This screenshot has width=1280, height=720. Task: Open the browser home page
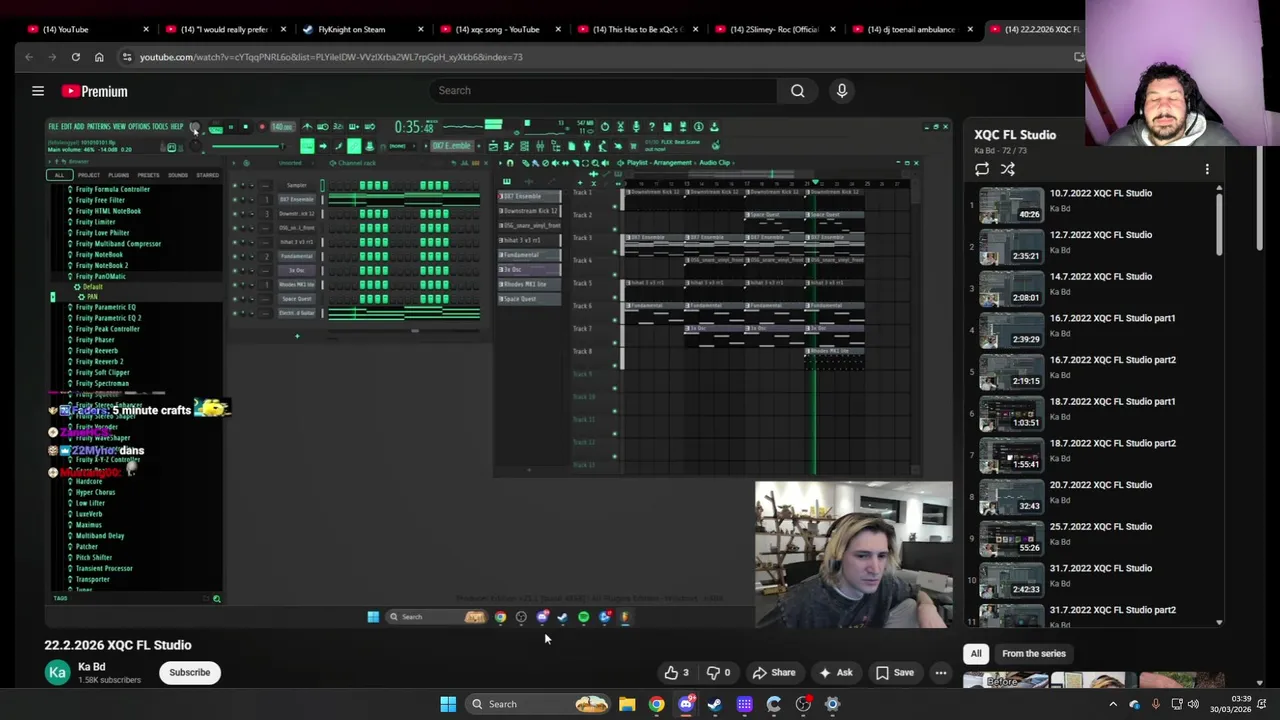(x=99, y=57)
